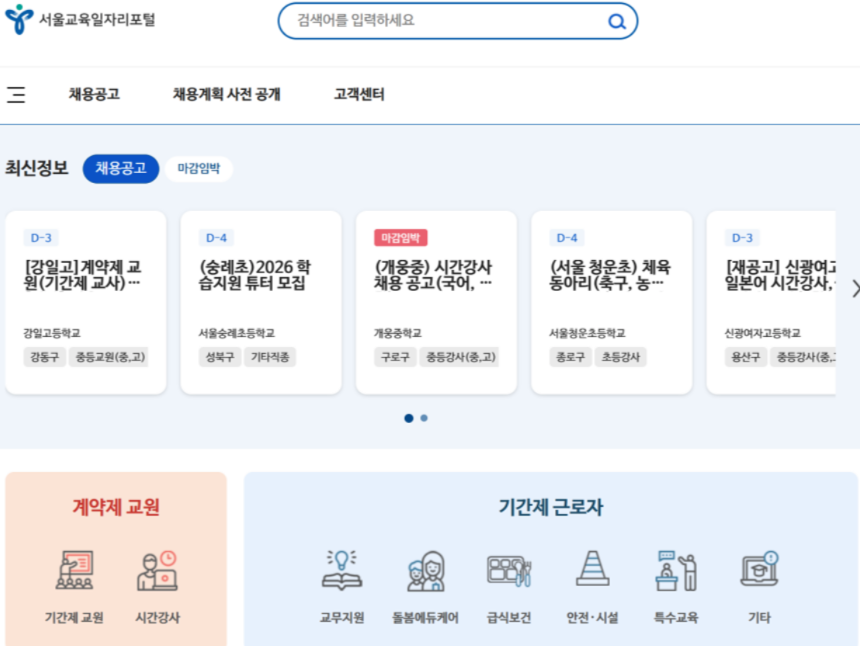The height and width of the screenshot is (646, 860).
Task: Click the 계약제 교원 section heading
Action: (x=116, y=507)
